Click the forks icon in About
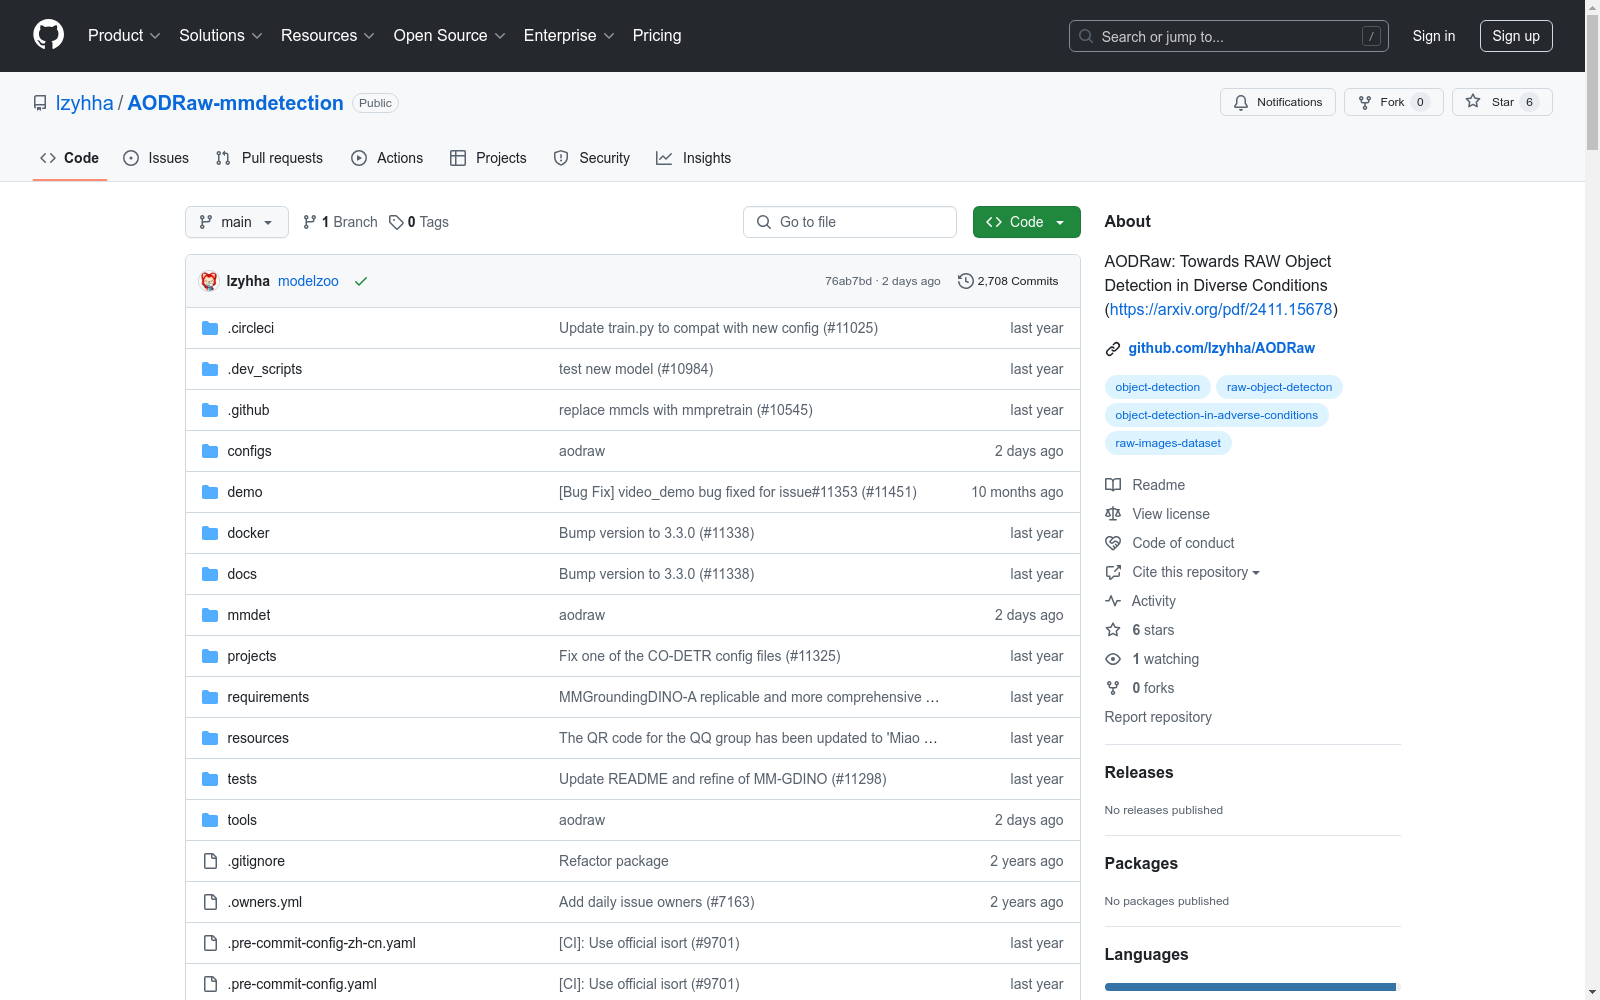 click(1113, 688)
